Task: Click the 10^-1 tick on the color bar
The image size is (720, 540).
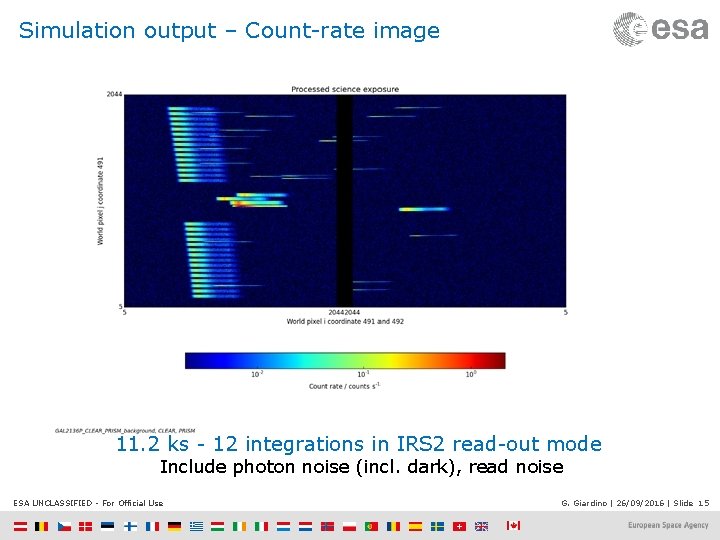Action: click(364, 374)
